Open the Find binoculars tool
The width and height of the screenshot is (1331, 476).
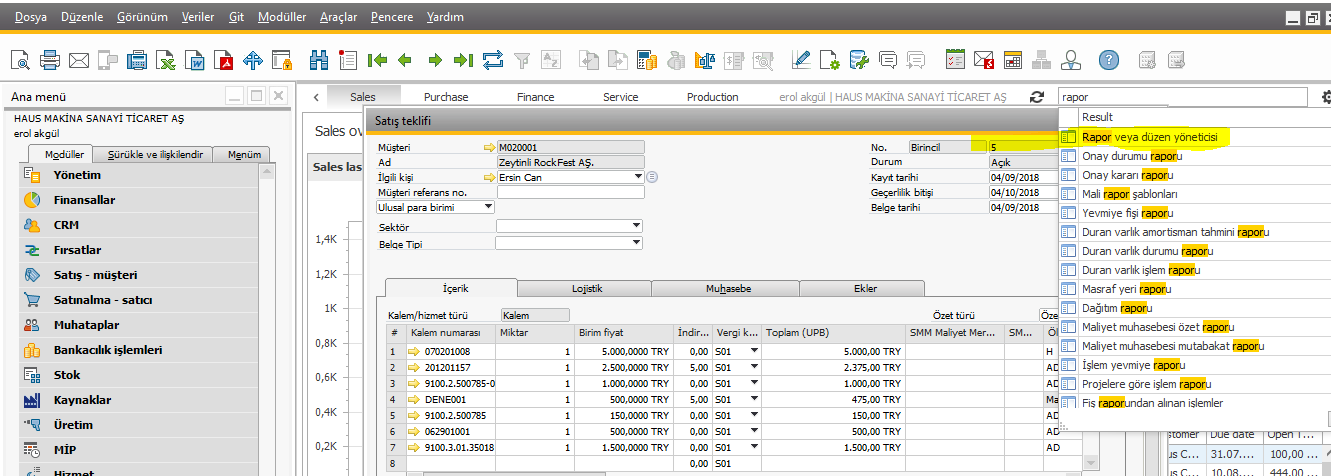point(319,61)
